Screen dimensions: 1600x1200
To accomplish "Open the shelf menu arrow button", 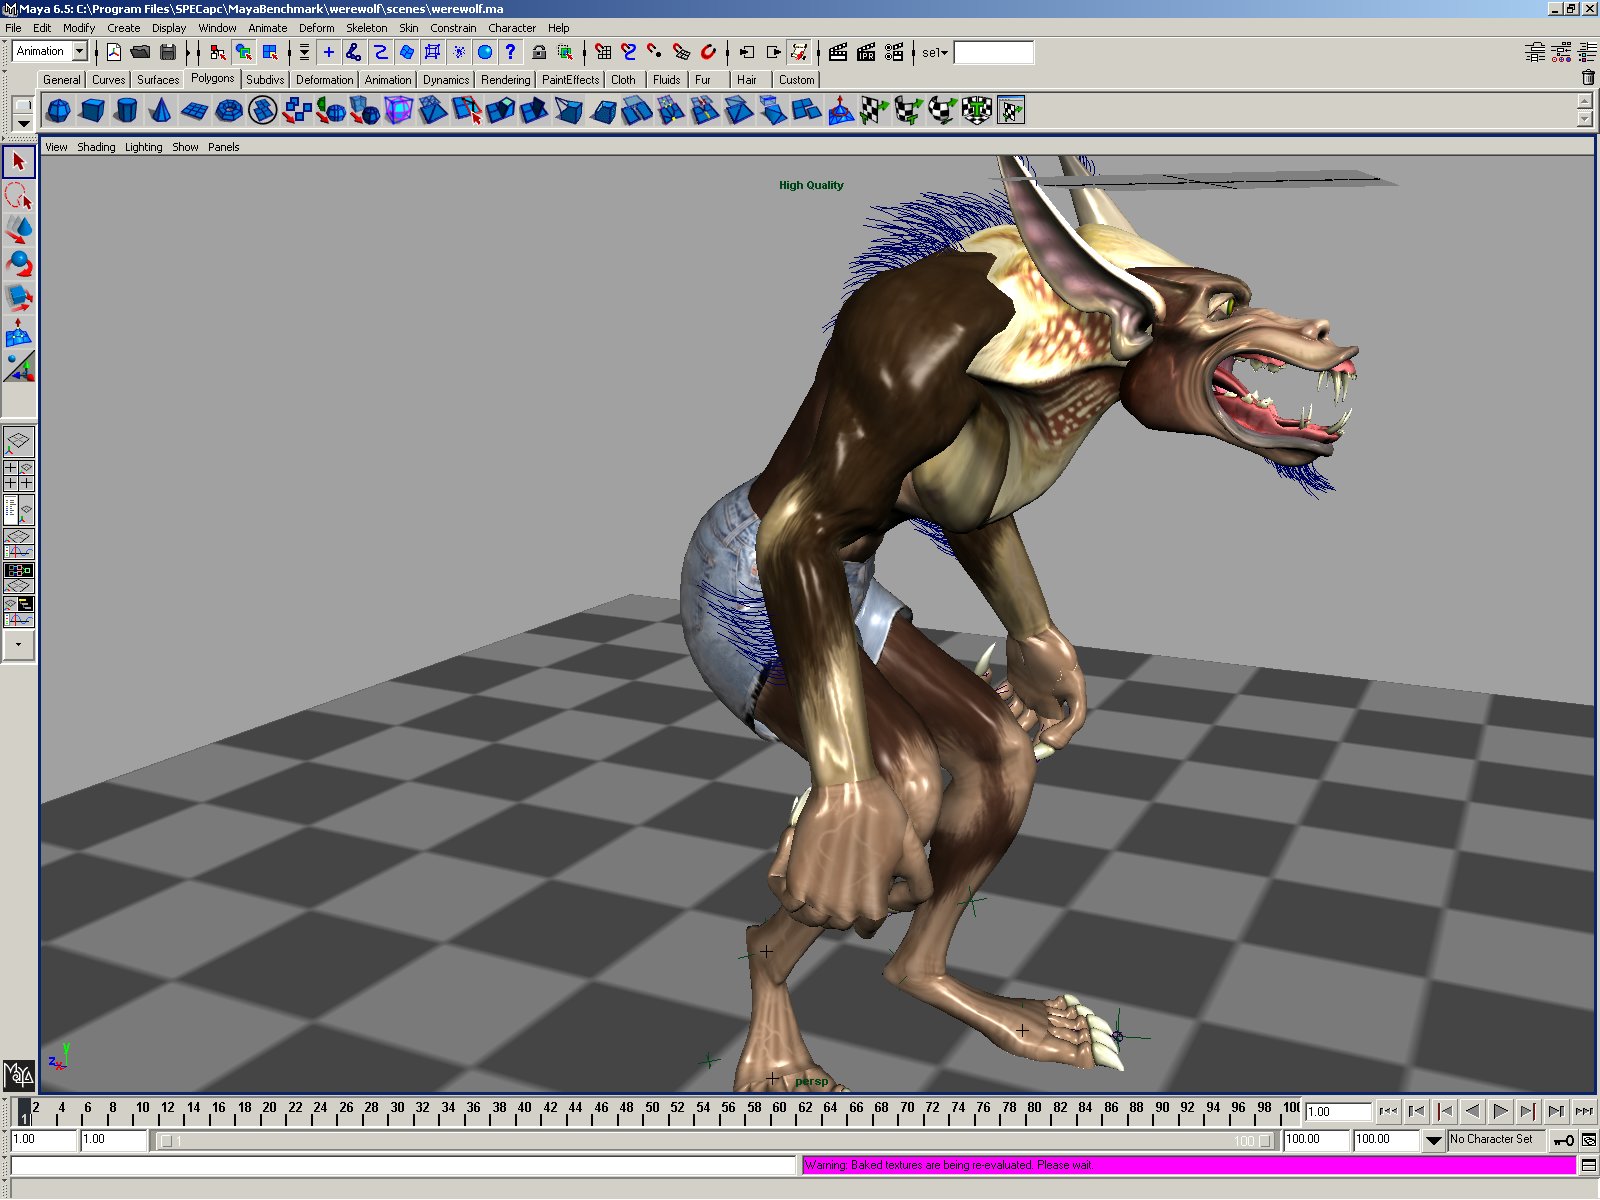I will pos(22,123).
